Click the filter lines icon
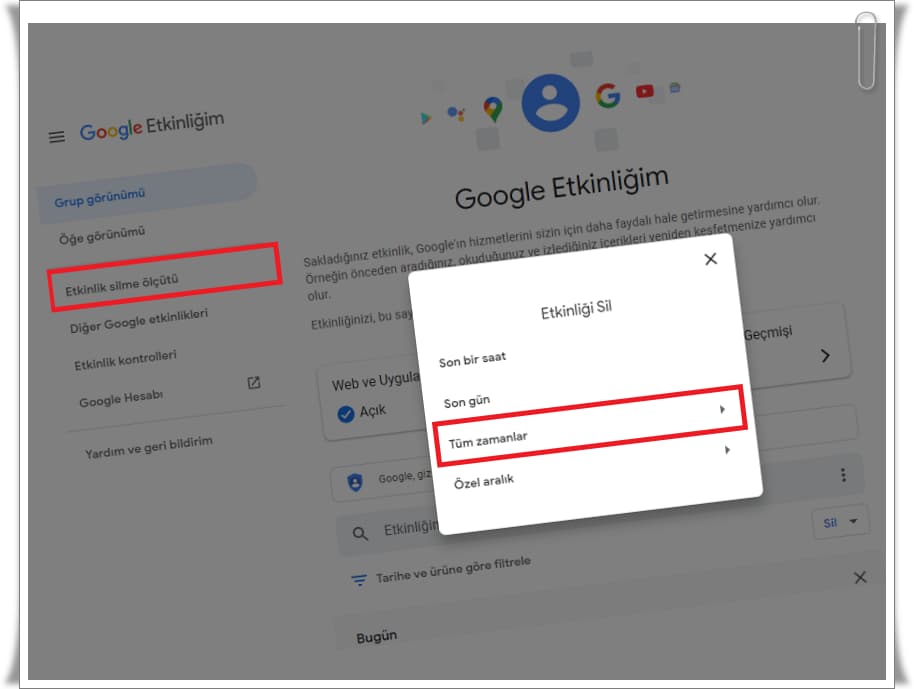Viewport: 914px width, 689px height. click(x=359, y=580)
